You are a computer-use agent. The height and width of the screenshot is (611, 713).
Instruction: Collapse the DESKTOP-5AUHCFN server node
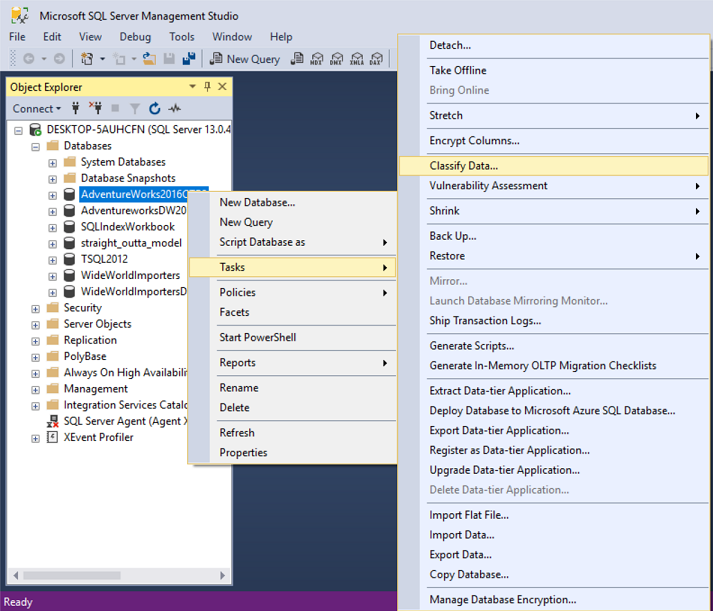pos(18,131)
